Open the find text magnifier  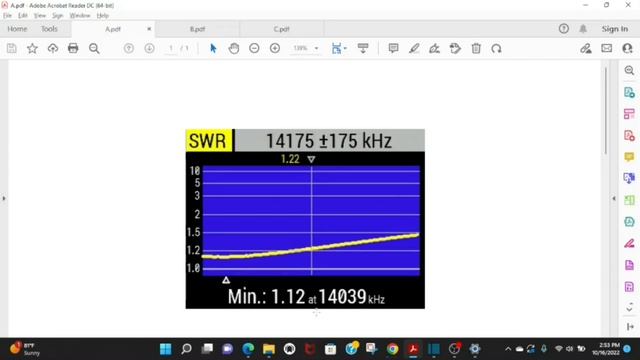tap(94, 48)
